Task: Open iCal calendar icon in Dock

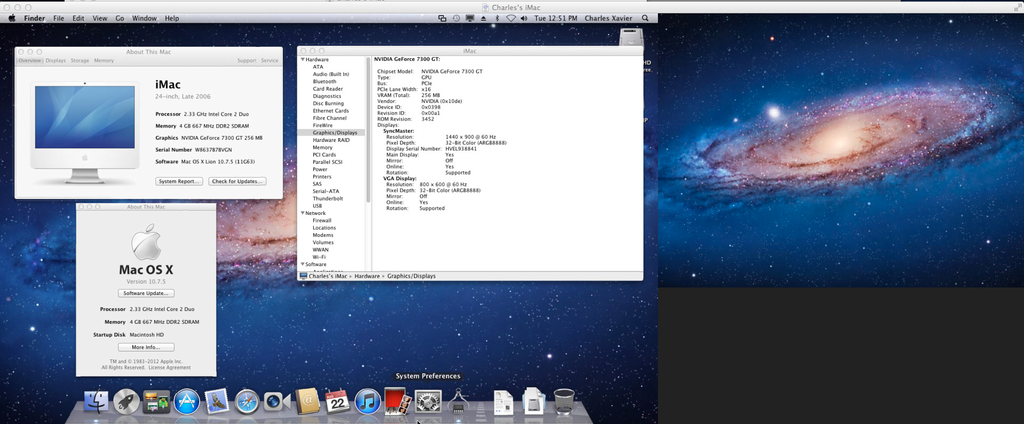Action: click(337, 401)
